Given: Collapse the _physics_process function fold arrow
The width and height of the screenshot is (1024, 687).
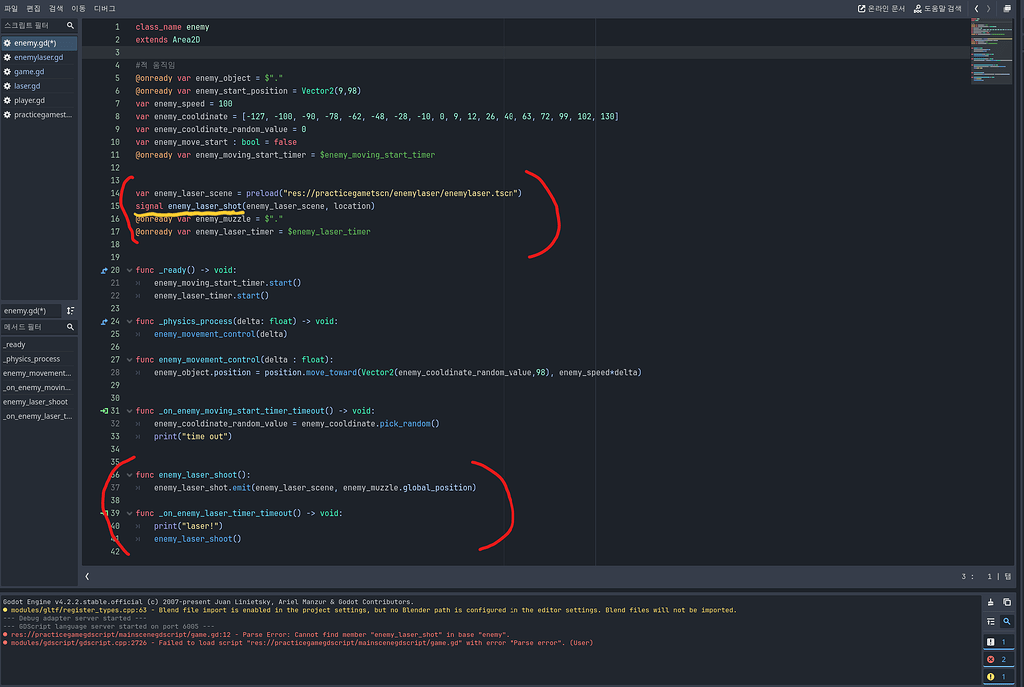Looking at the screenshot, I should (x=129, y=321).
